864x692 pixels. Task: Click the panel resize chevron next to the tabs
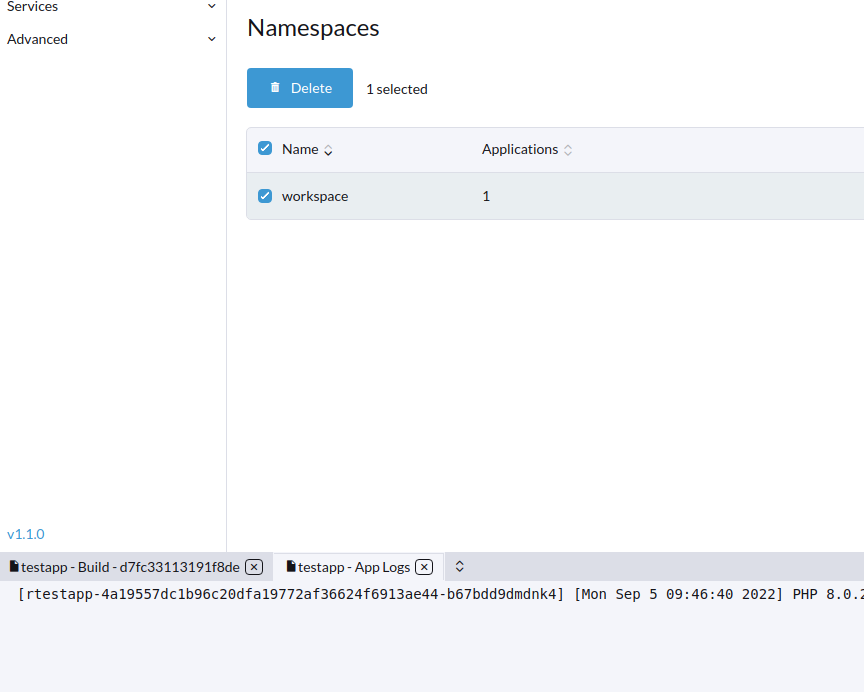[x=459, y=566]
